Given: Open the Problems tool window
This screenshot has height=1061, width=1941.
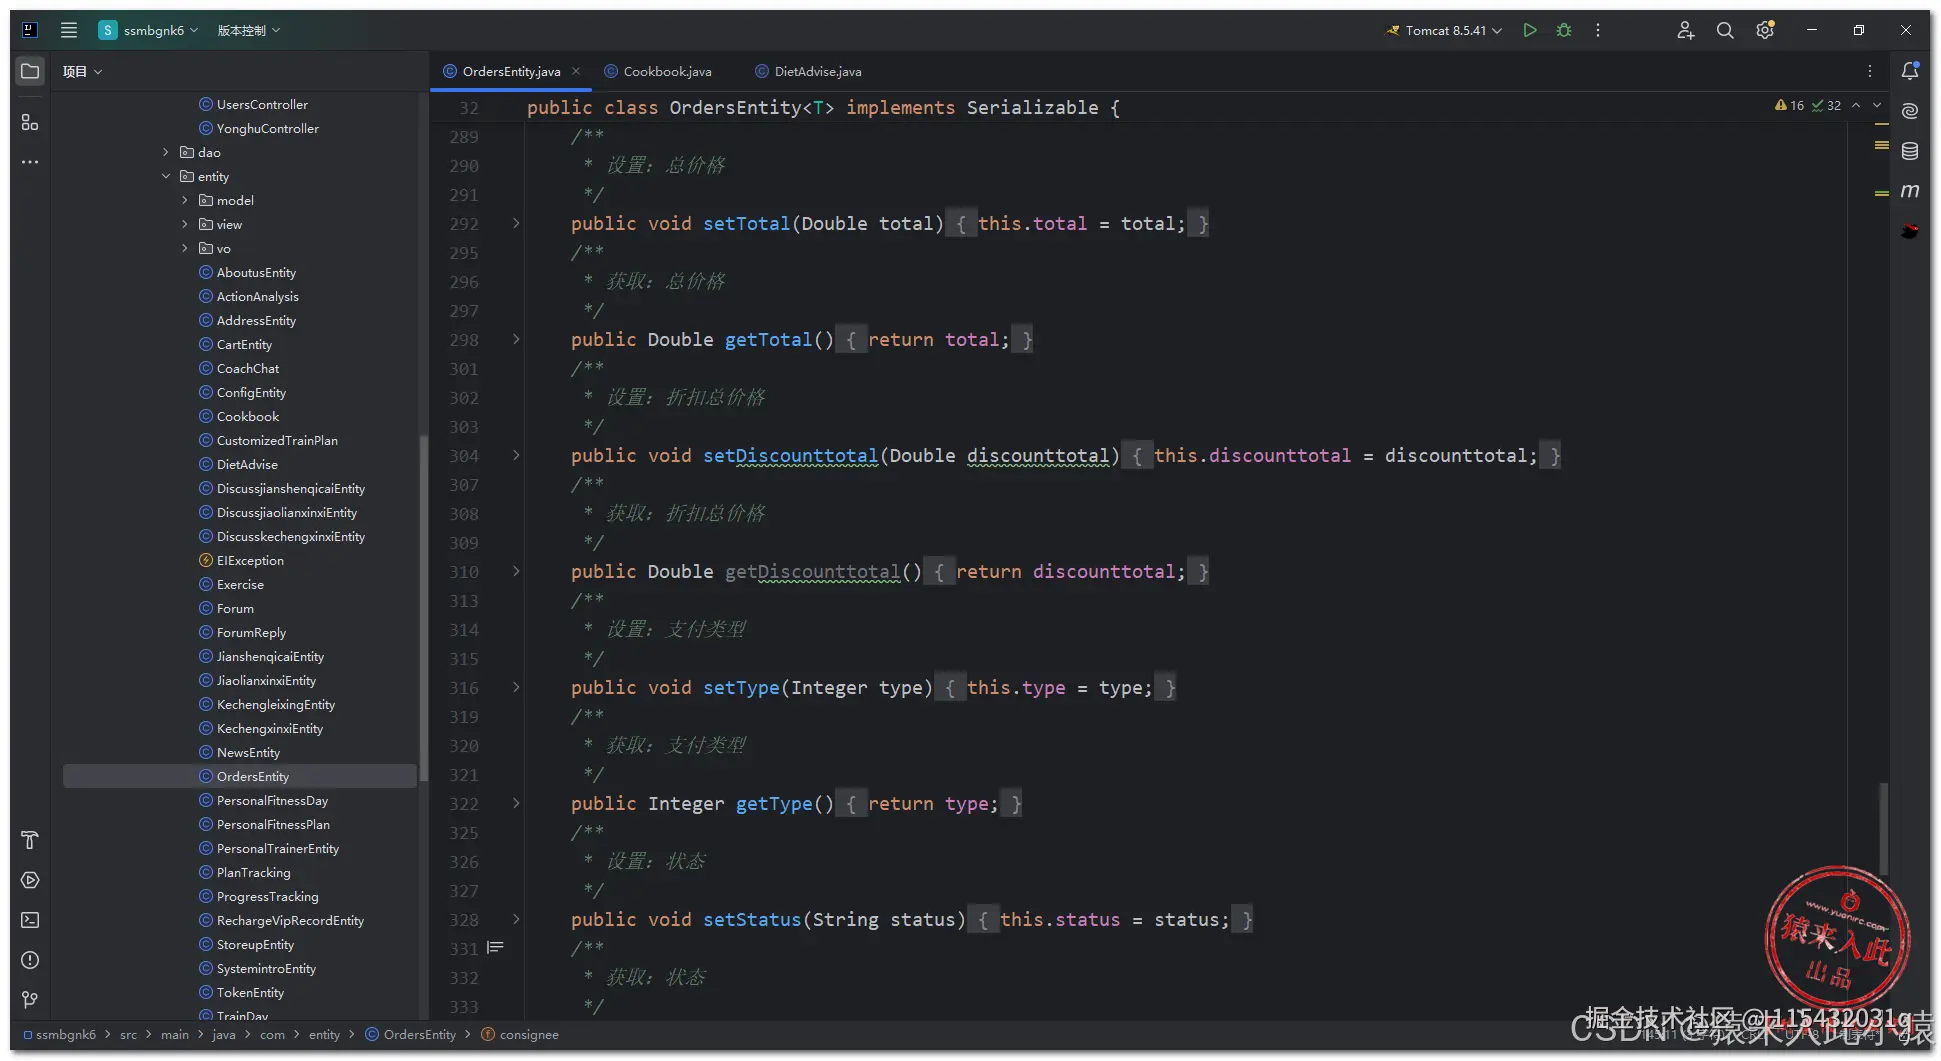Looking at the screenshot, I should pos(30,960).
